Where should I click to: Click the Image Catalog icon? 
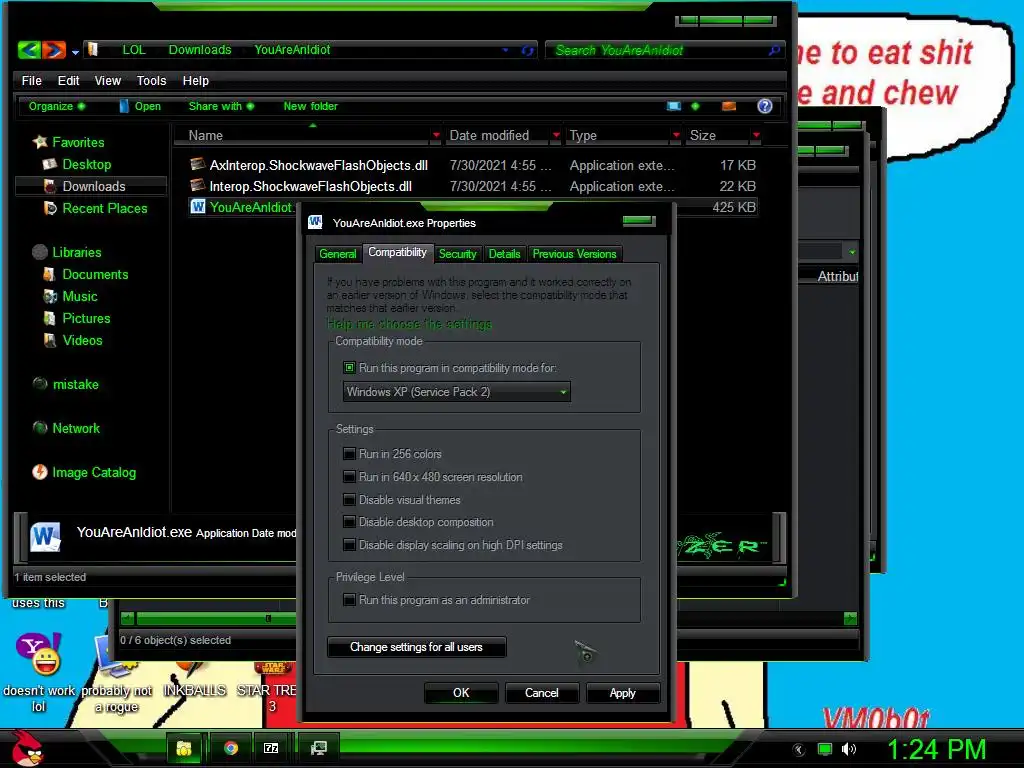coord(40,472)
